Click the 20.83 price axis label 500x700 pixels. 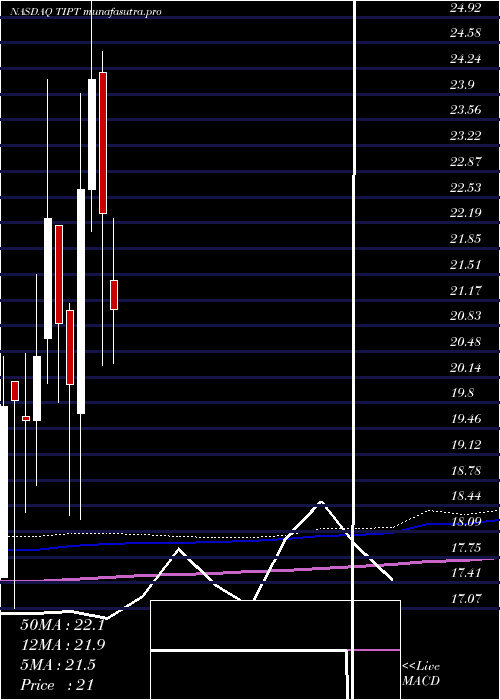(x=465, y=317)
